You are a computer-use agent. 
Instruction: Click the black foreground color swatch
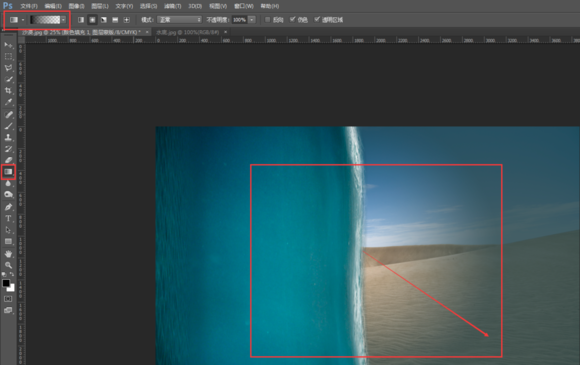point(6,283)
